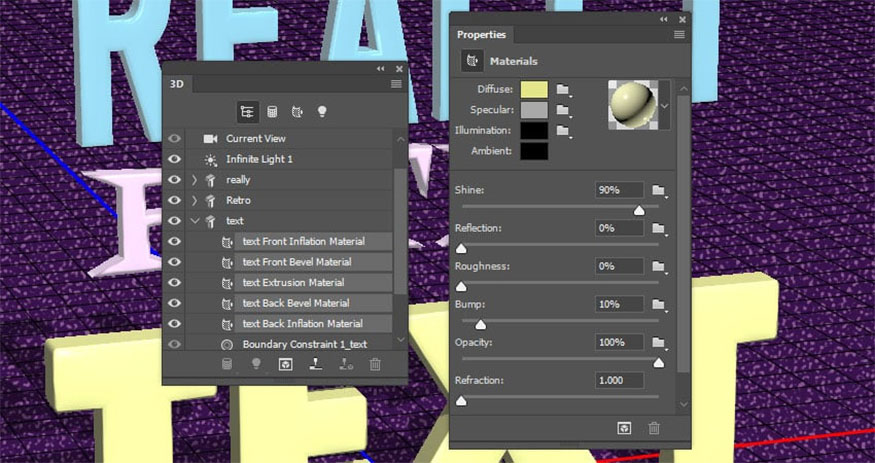Select Infinite Light 1 row
Screen dimensions: 875x463
[289, 159]
